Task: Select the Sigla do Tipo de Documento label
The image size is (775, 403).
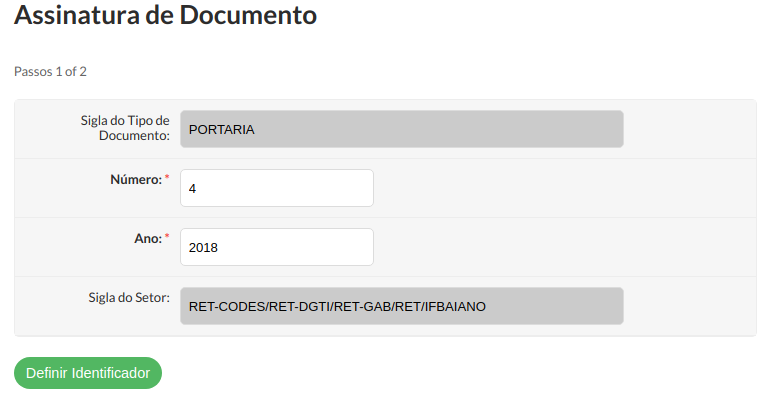Action: (125, 128)
